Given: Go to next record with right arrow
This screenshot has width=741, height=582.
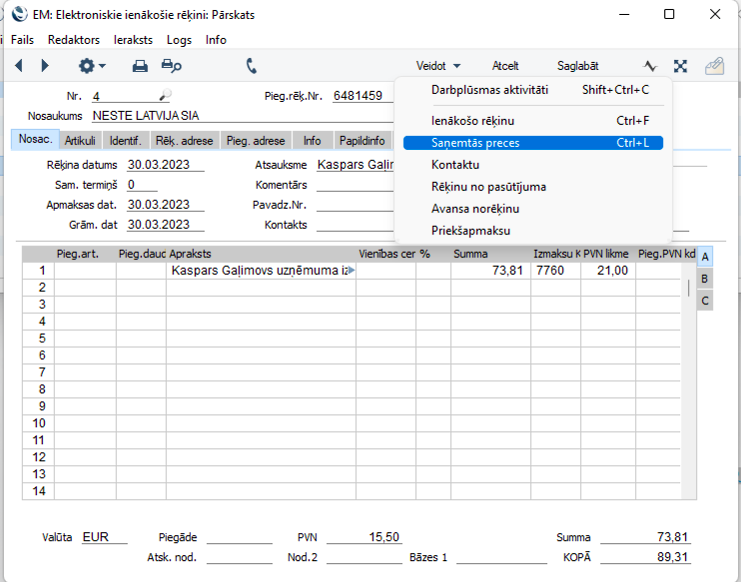Looking at the screenshot, I should click(45, 66).
